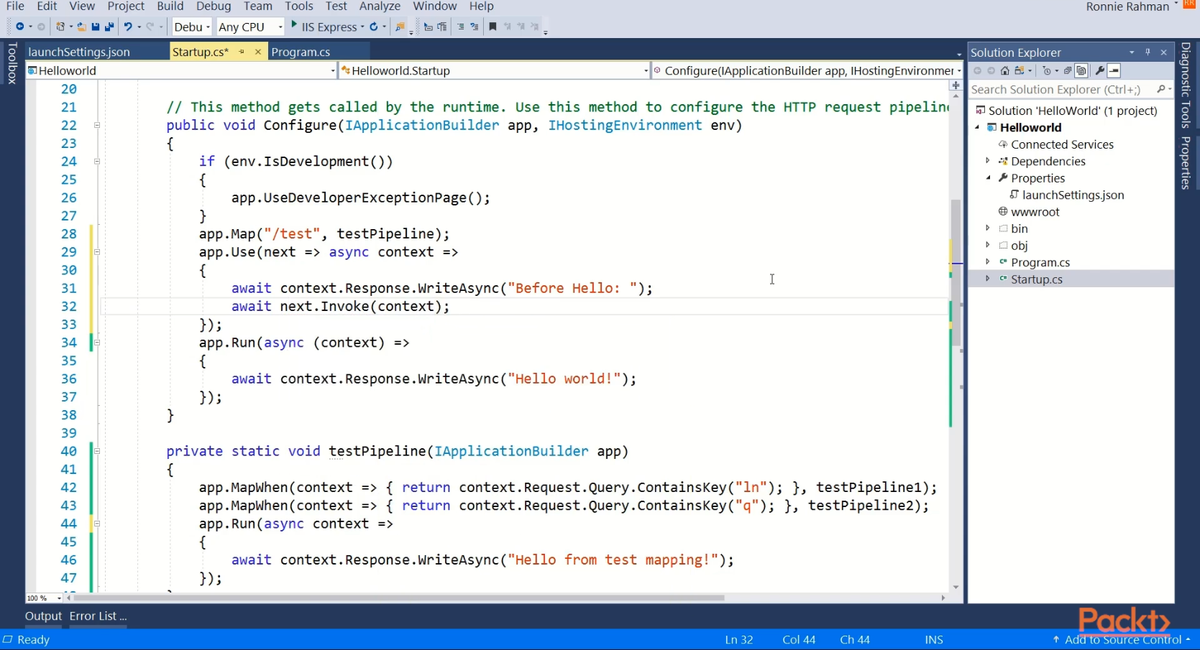
Task: Expand the Dependencies node
Action: coord(988,161)
